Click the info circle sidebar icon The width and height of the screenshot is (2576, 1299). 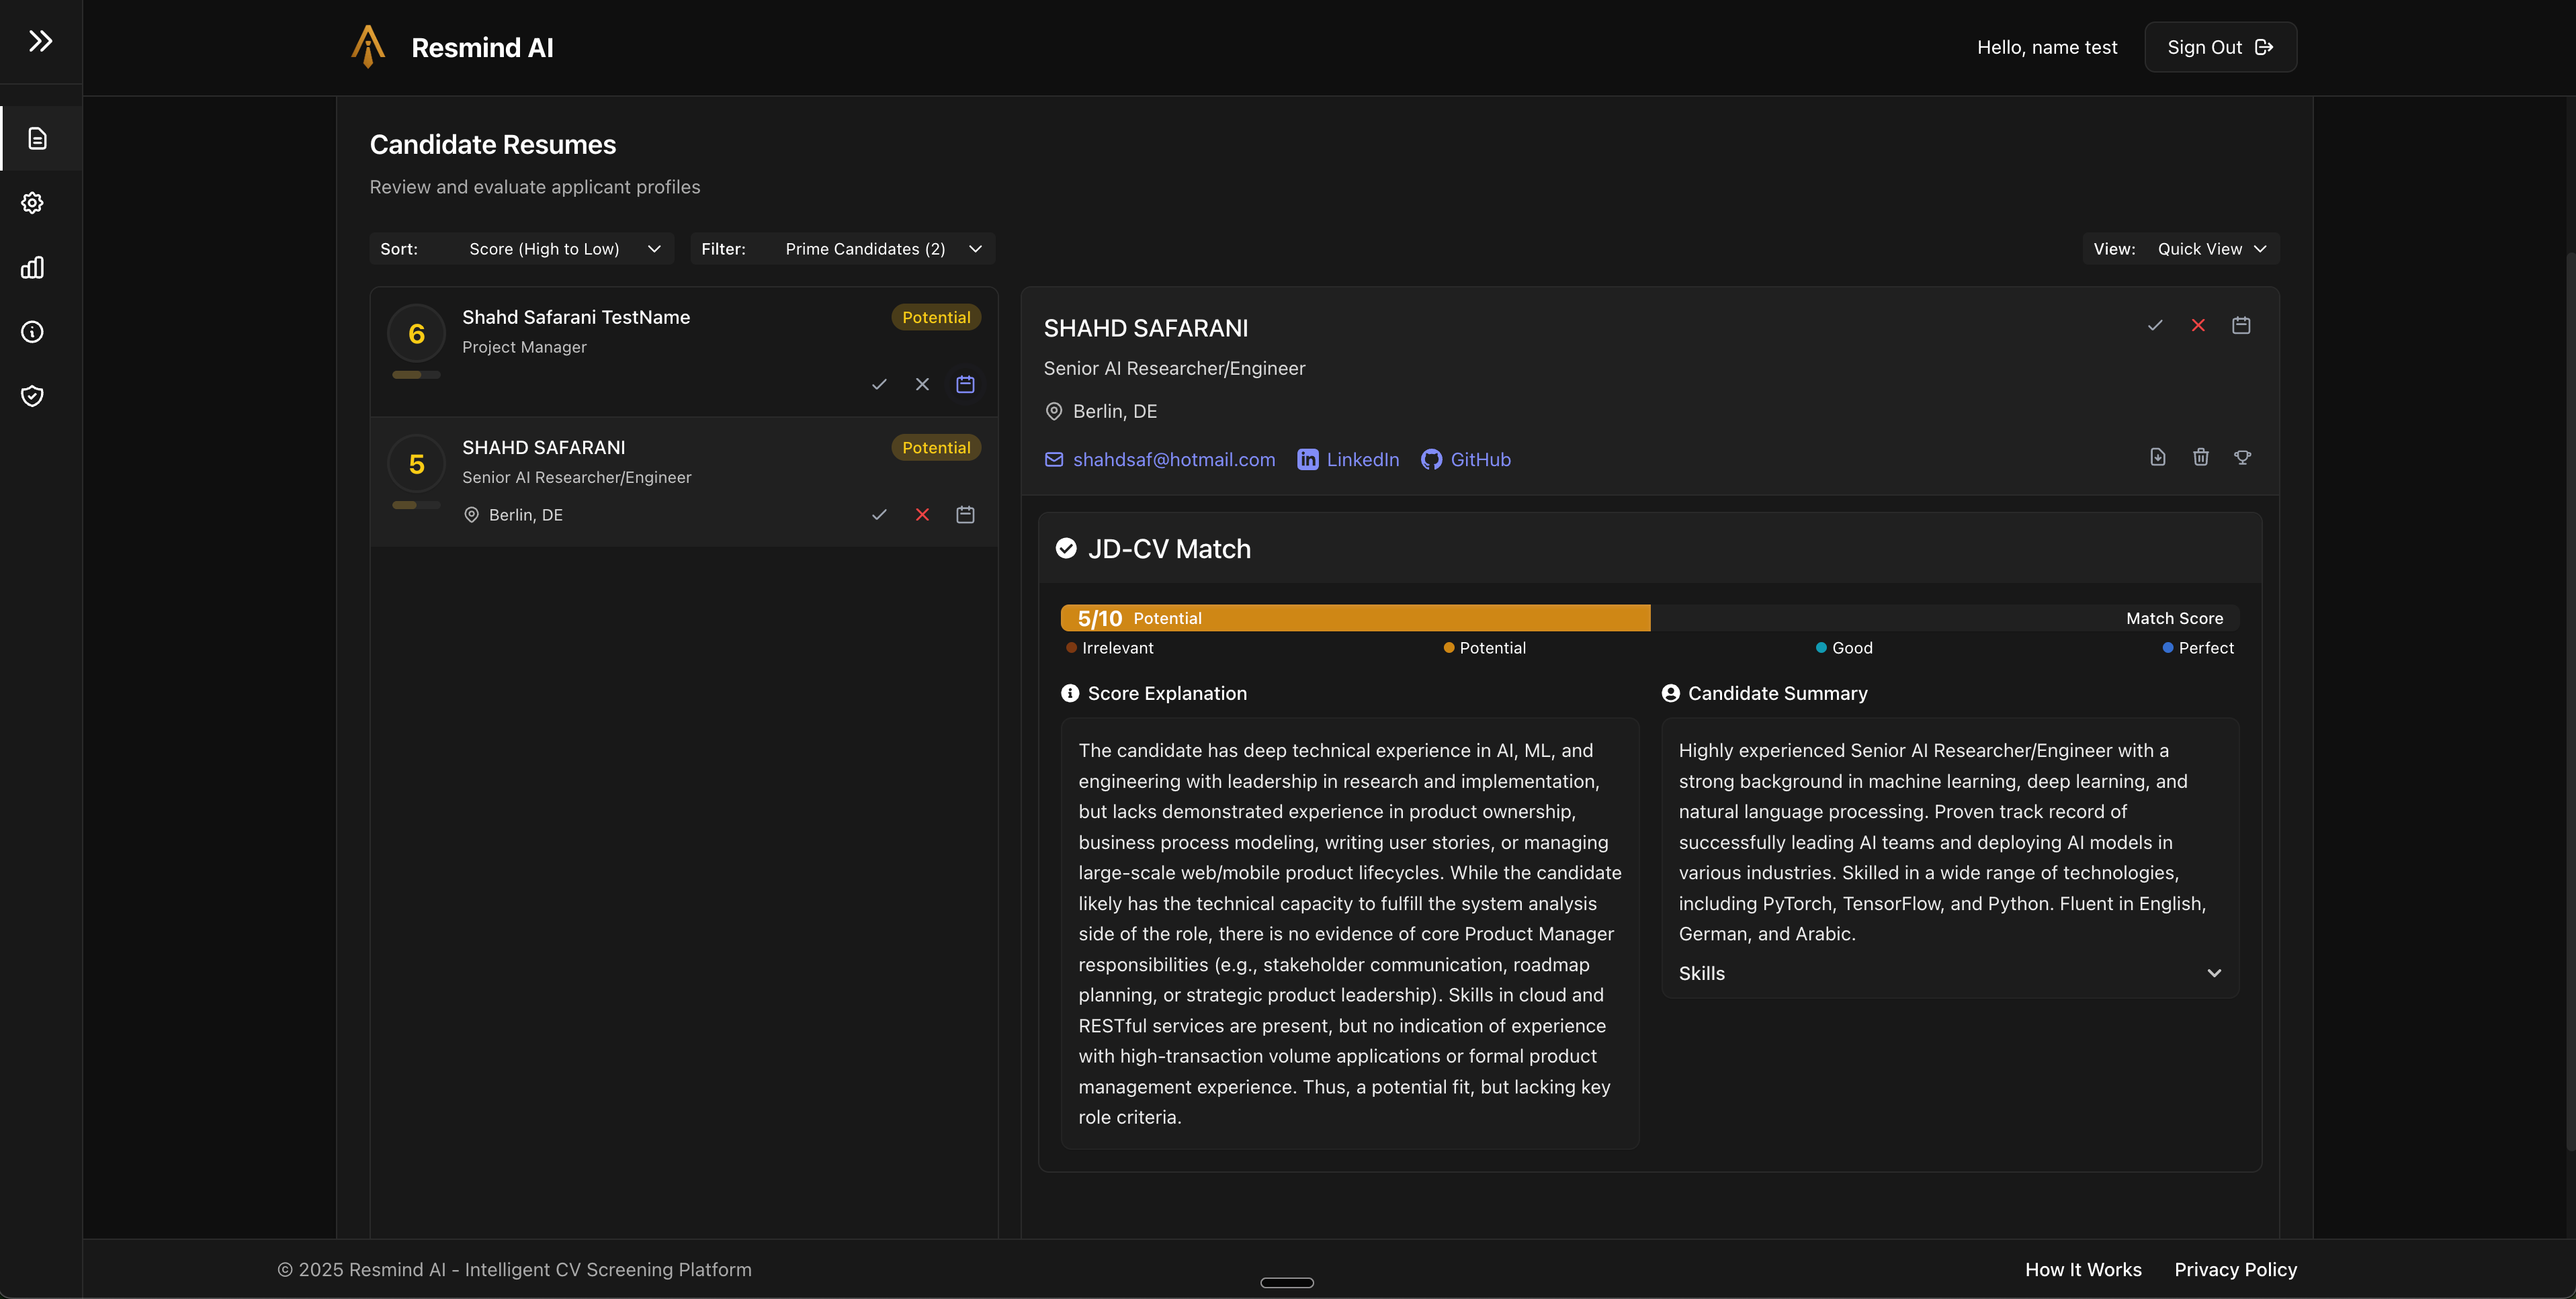point(33,332)
